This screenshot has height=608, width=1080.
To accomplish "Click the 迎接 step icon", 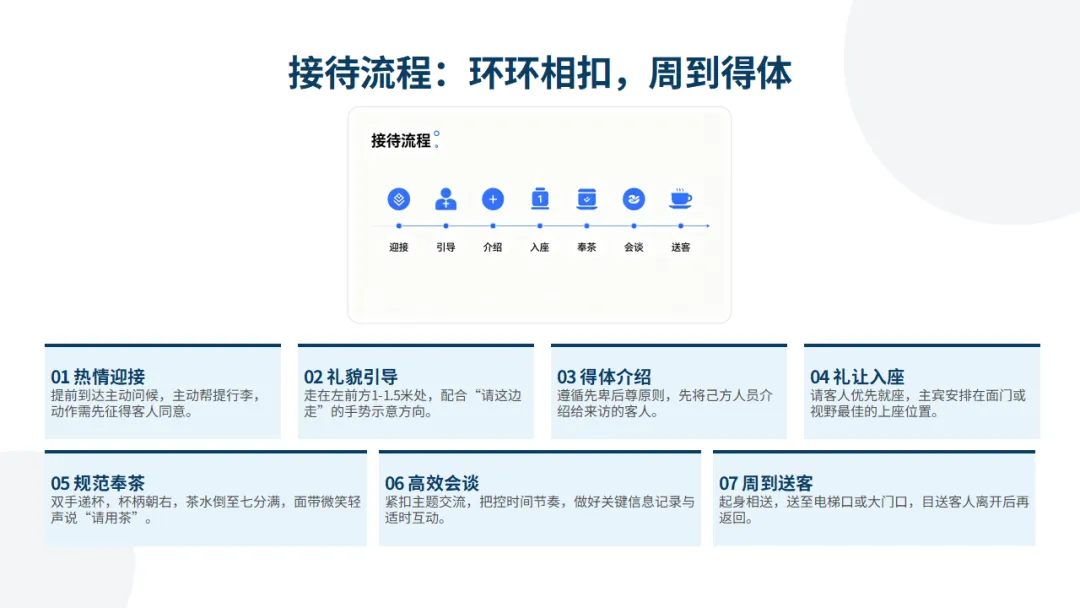I will tap(399, 199).
